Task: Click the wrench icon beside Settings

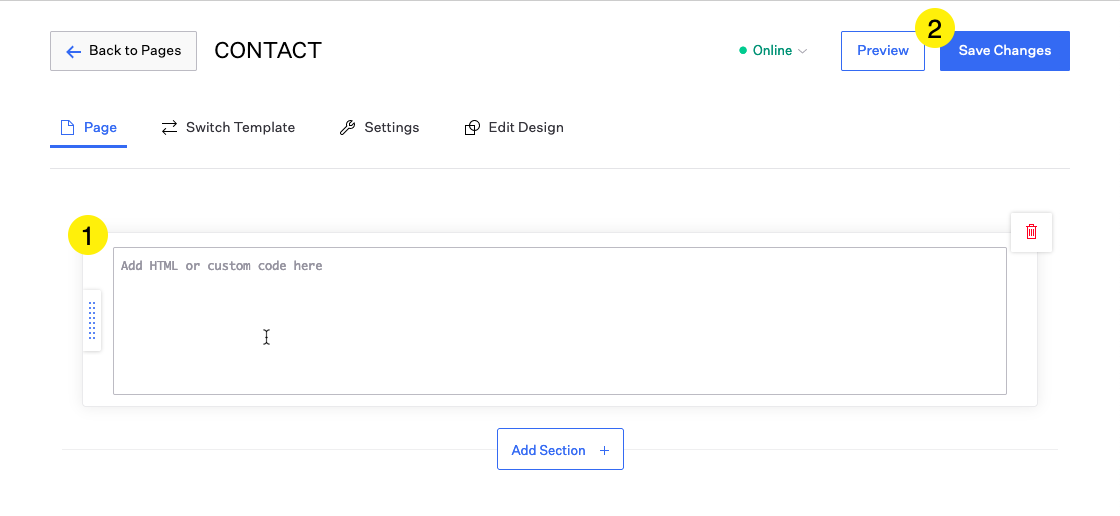Action: [x=347, y=127]
